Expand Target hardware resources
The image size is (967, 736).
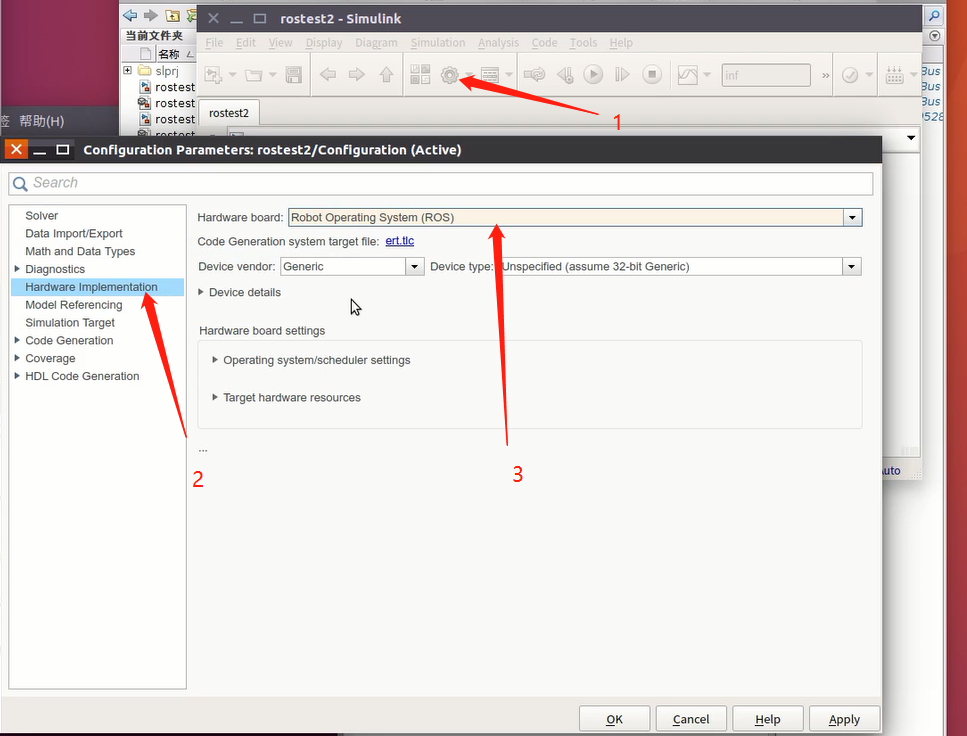215,397
